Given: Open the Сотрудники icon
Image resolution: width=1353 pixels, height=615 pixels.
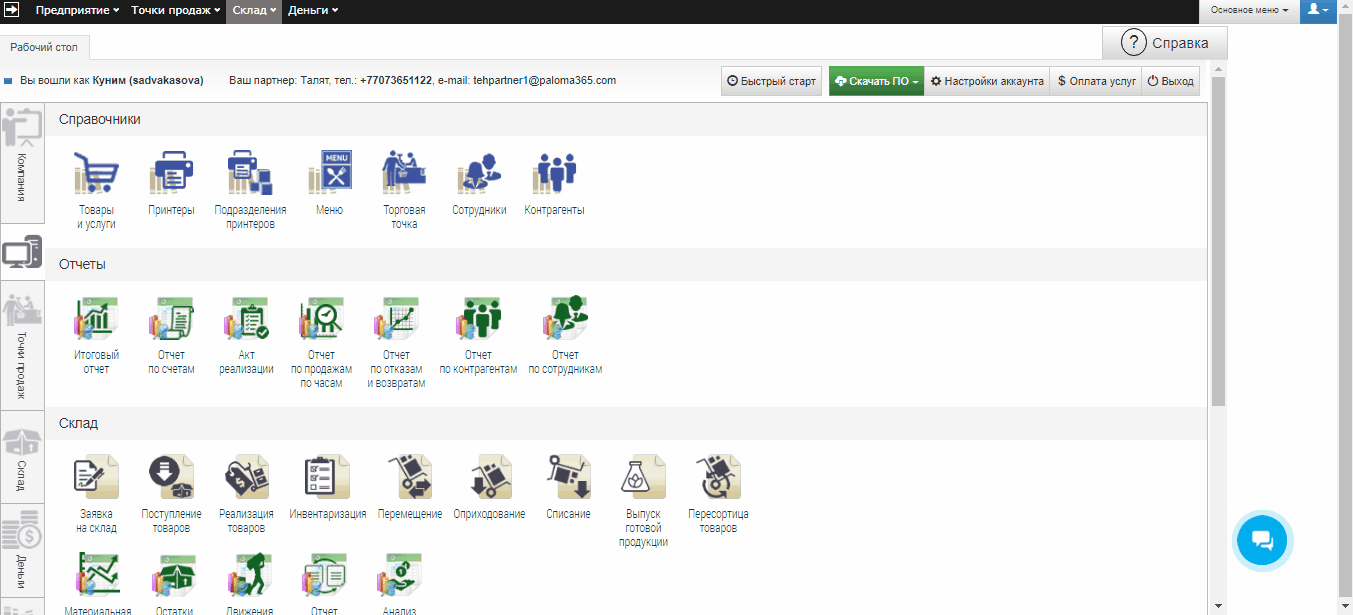Looking at the screenshot, I should [479, 176].
